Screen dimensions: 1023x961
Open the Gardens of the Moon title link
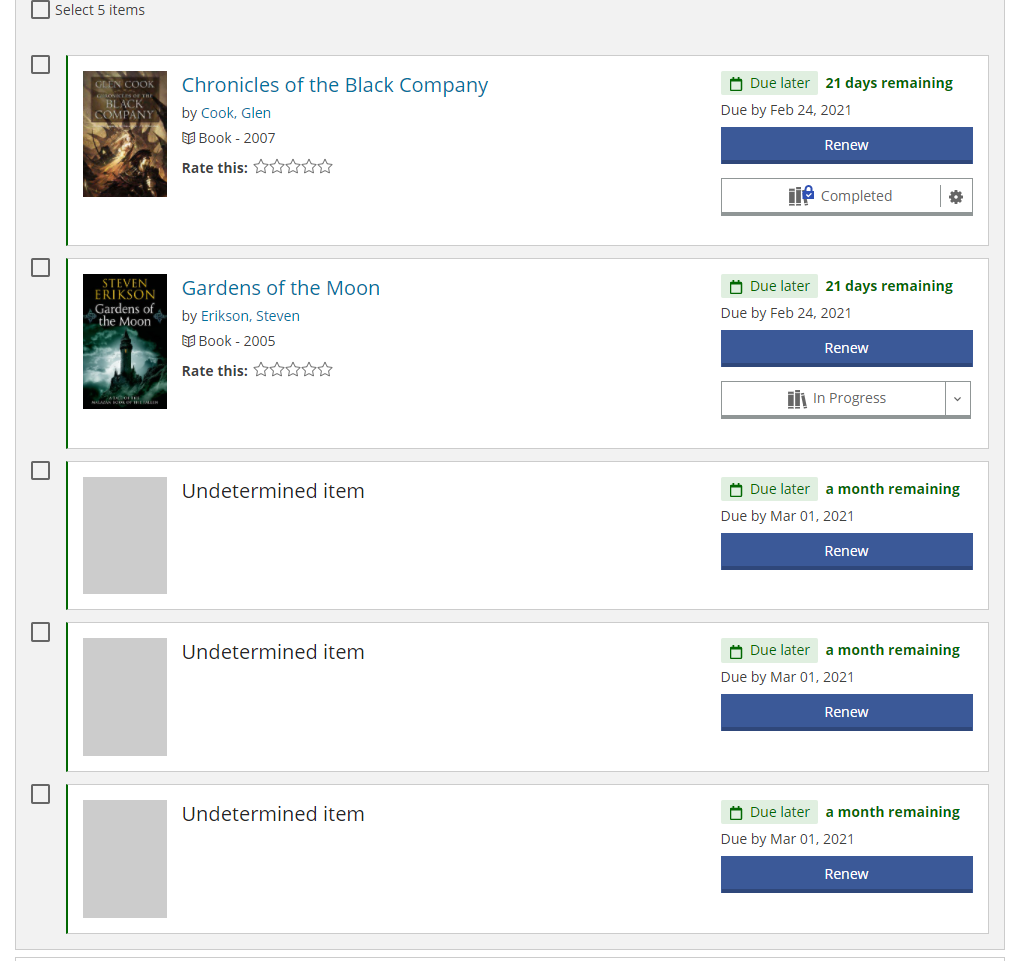click(281, 288)
